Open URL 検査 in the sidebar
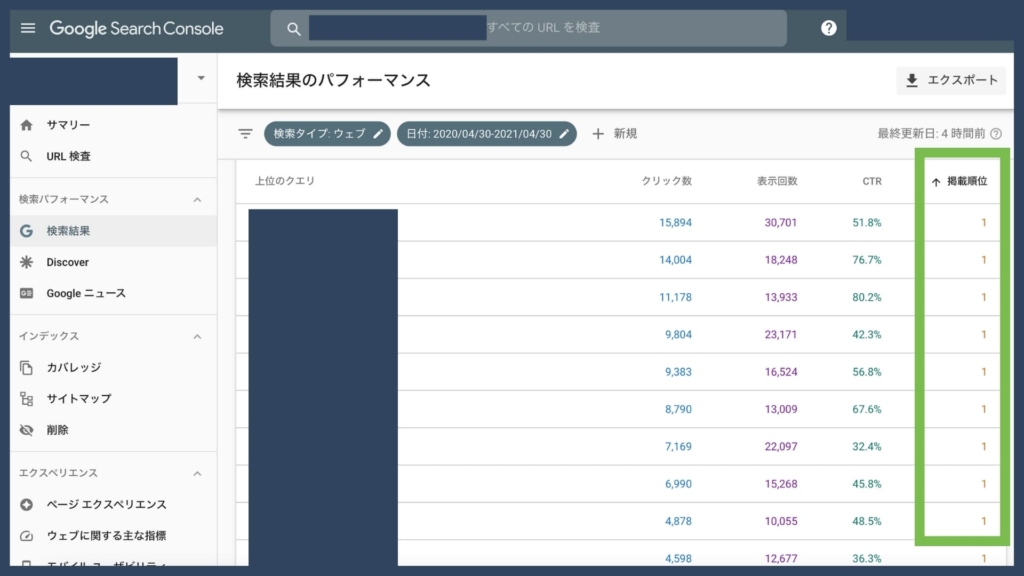This screenshot has height=576, width=1024. click(x=113, y=156)
